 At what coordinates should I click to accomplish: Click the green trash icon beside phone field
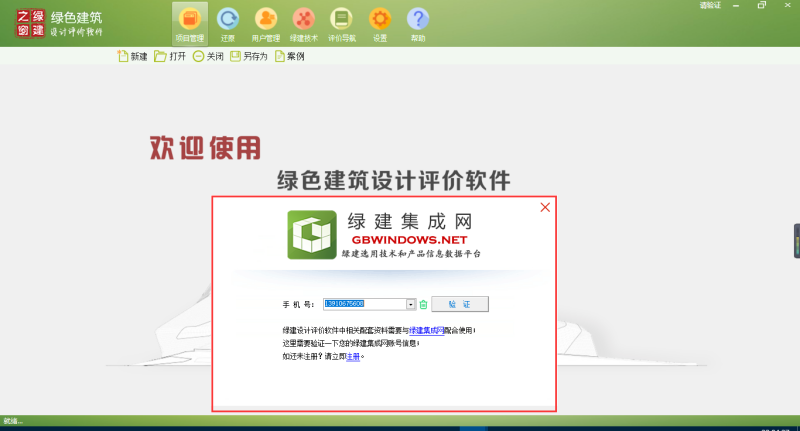tap(423, 304)
